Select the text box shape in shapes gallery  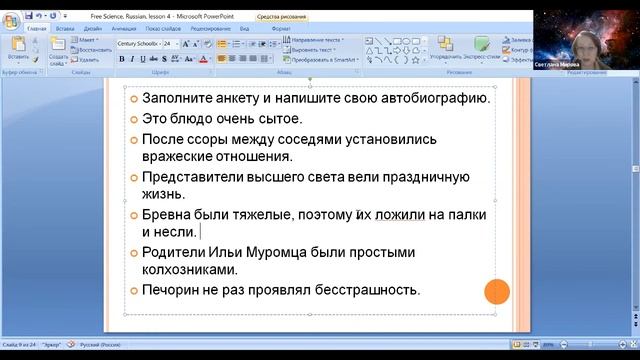369,41
